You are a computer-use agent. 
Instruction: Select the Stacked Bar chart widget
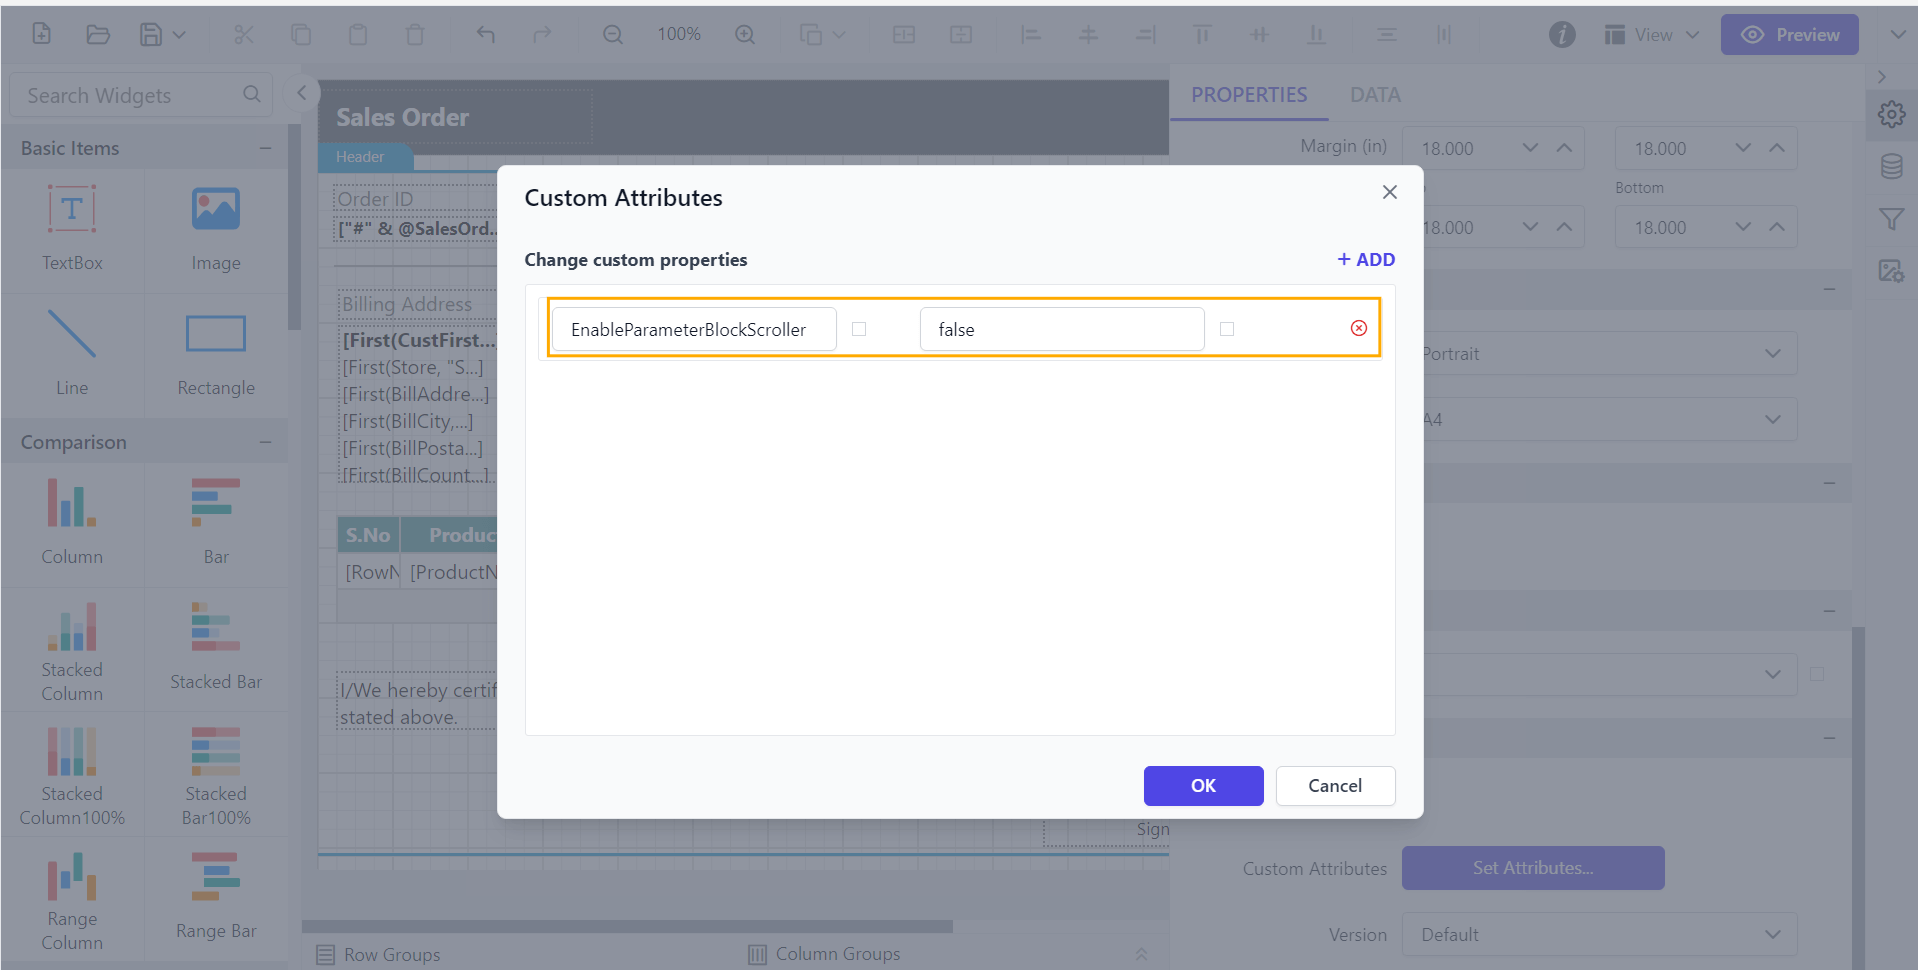click(214, 649)
